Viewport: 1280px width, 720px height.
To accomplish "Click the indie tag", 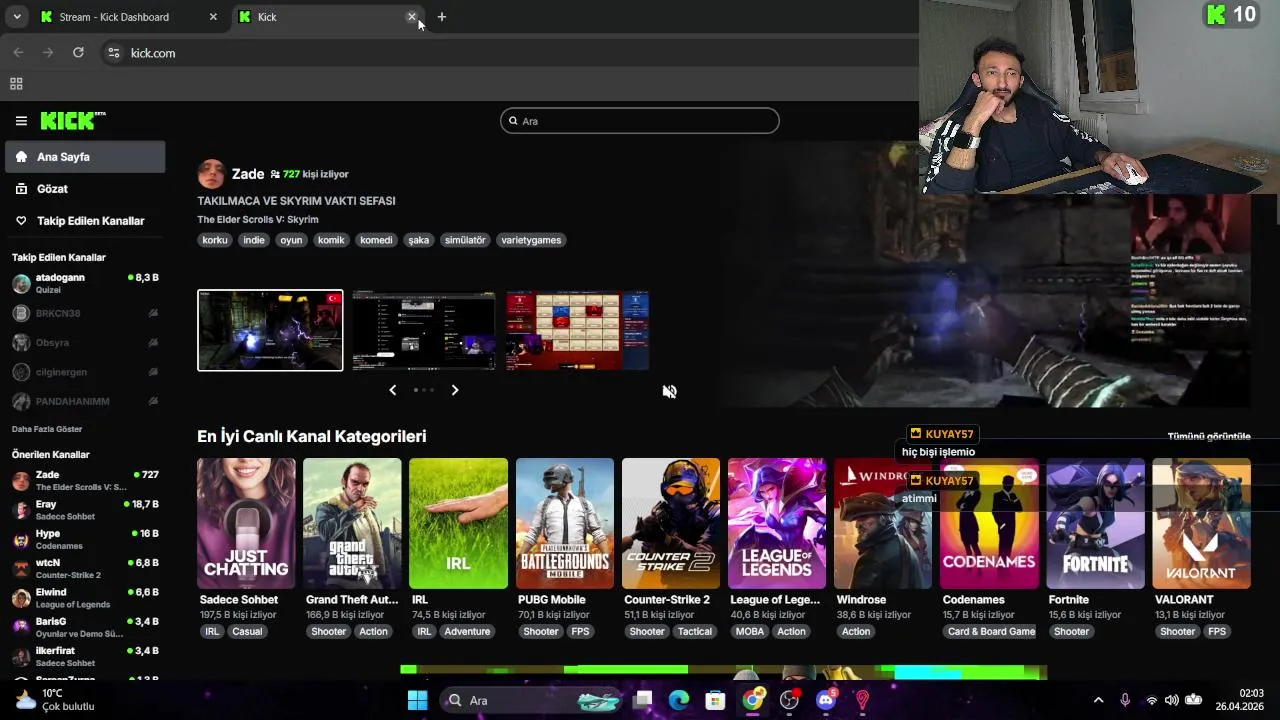I will click(254, 240).
